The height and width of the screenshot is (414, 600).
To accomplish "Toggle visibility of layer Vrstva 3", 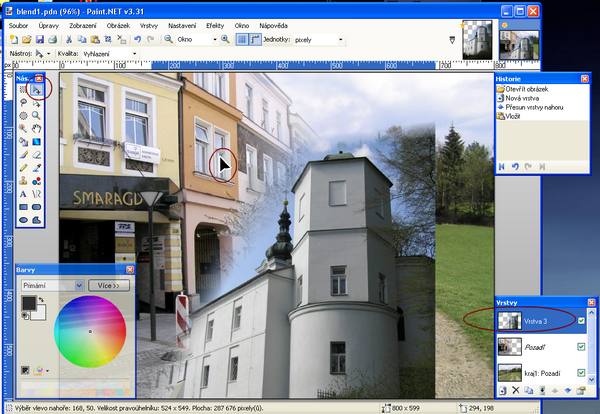I will 581,320.
